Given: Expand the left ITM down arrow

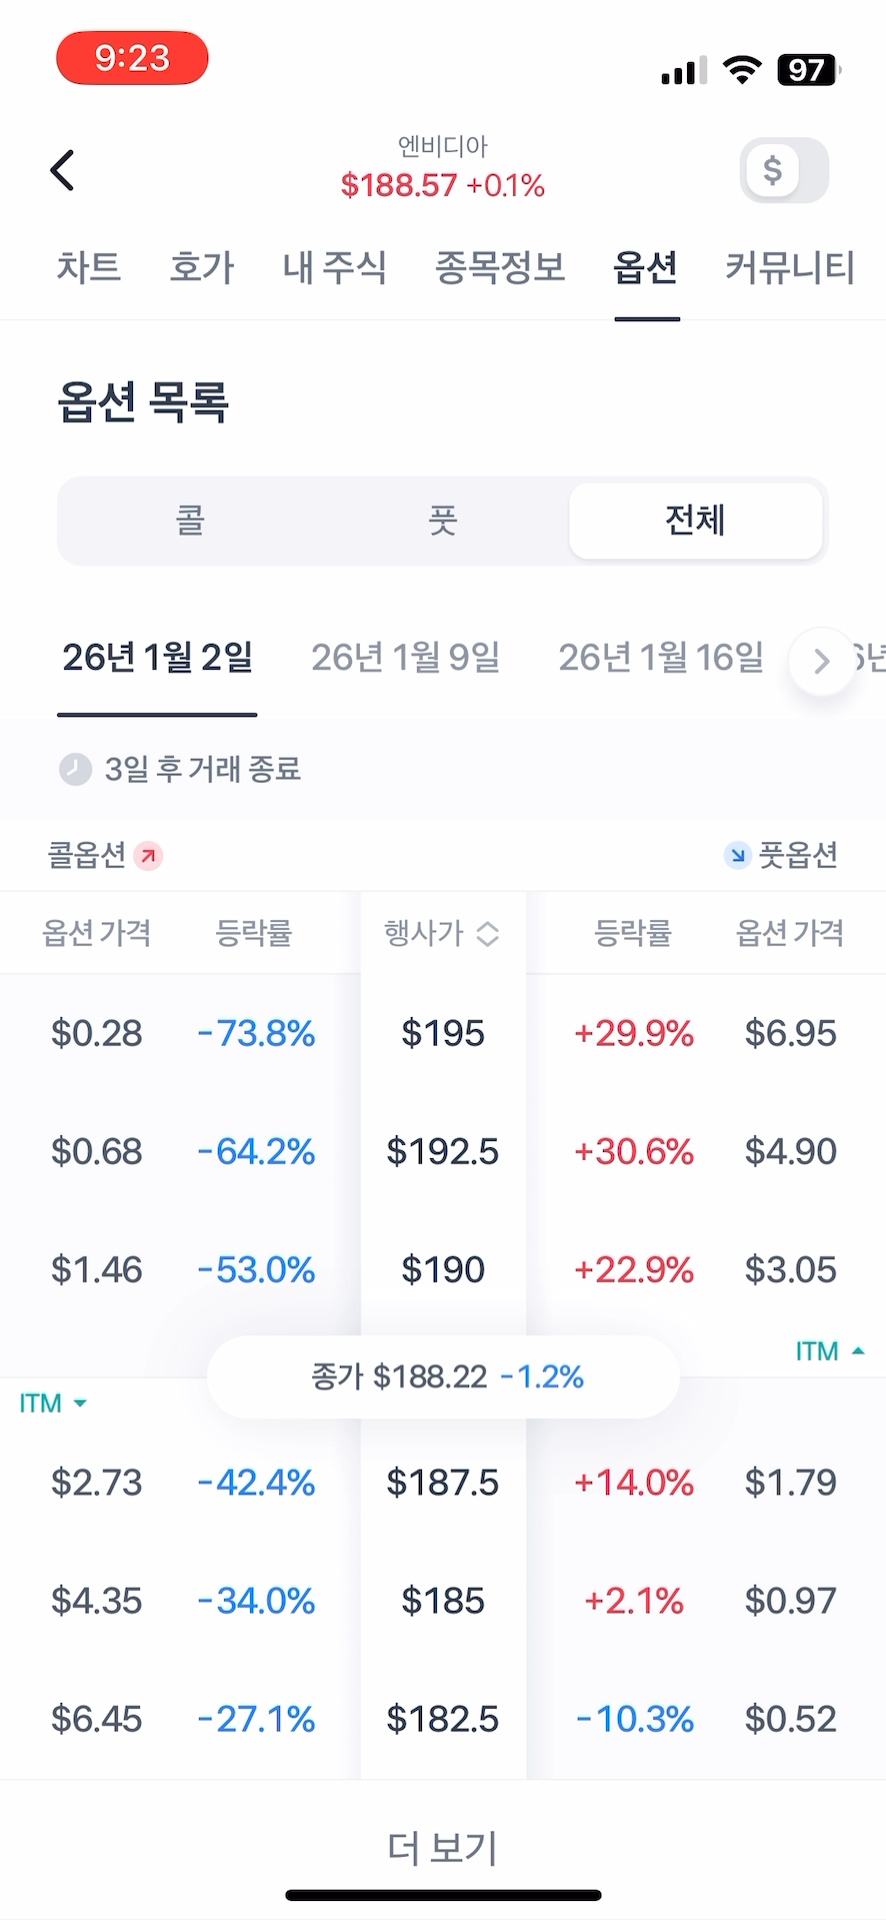Looking at the screenshot, I should 80,1404.
